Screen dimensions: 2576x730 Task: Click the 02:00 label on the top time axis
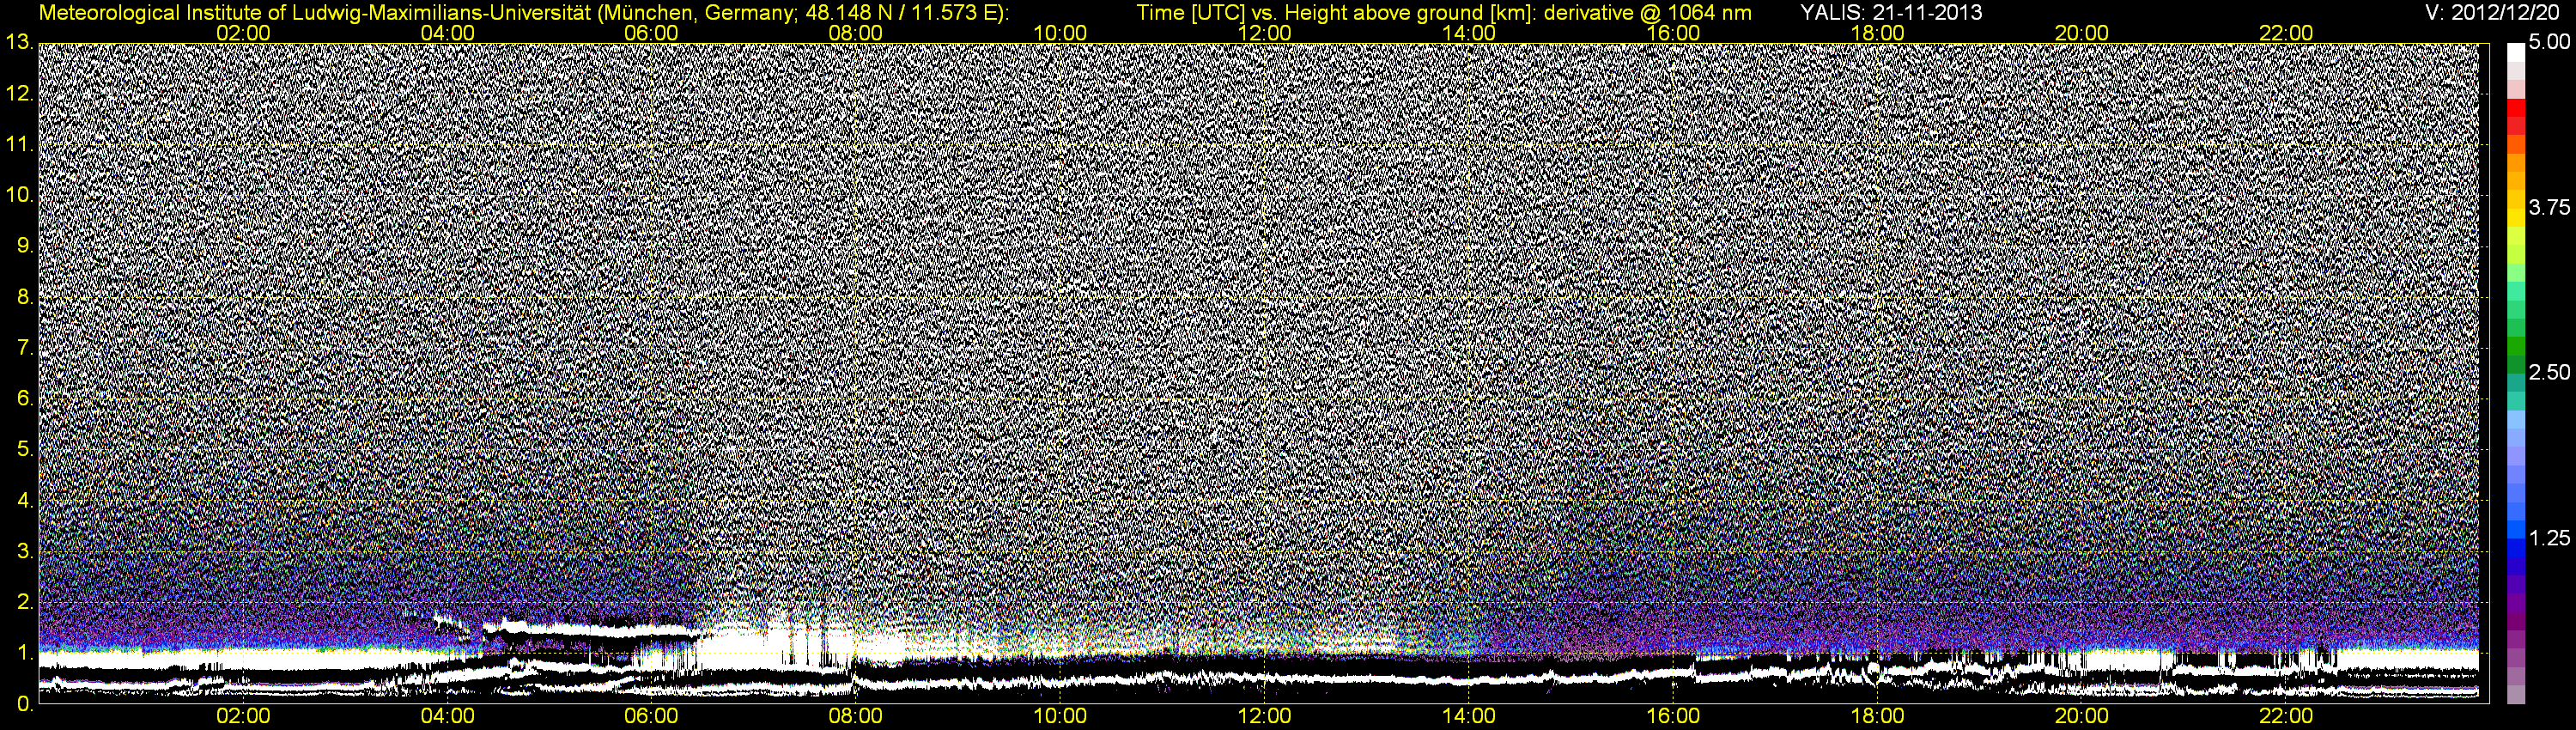point(243,33)
